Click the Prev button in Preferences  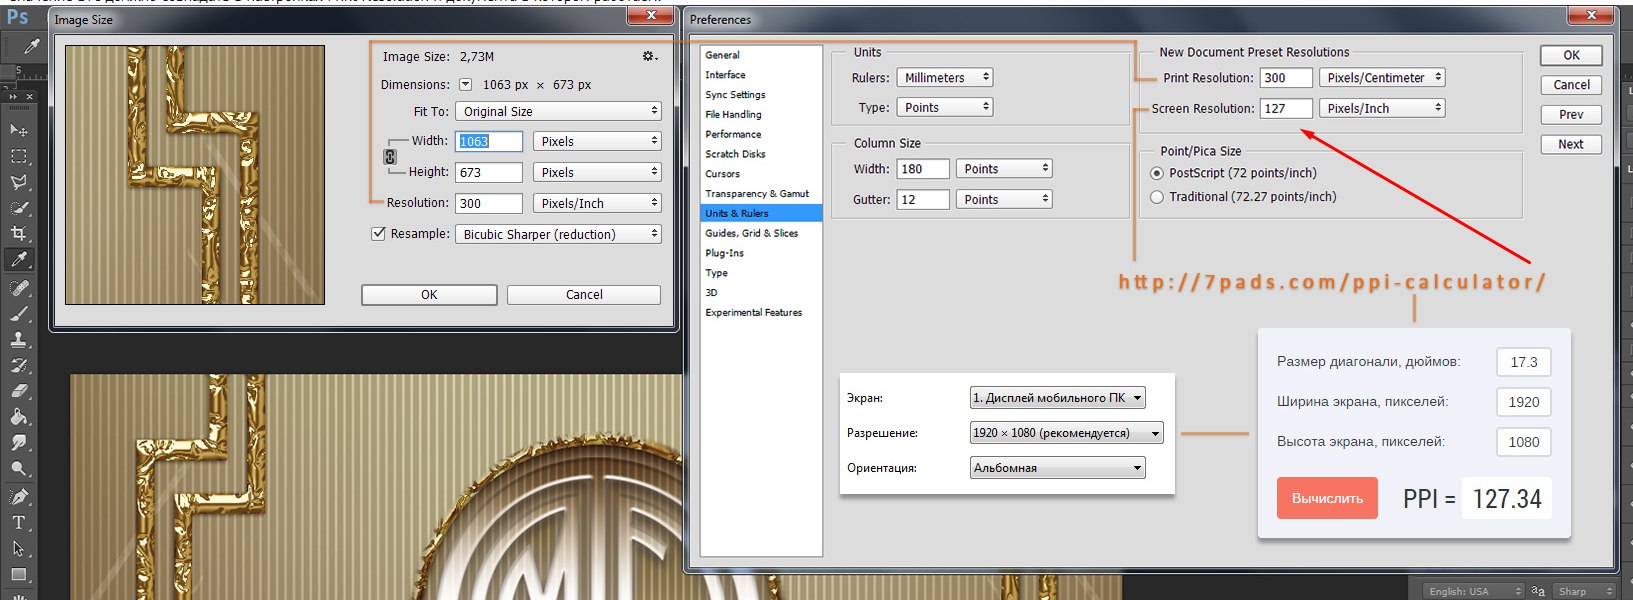coord(1571,115)
